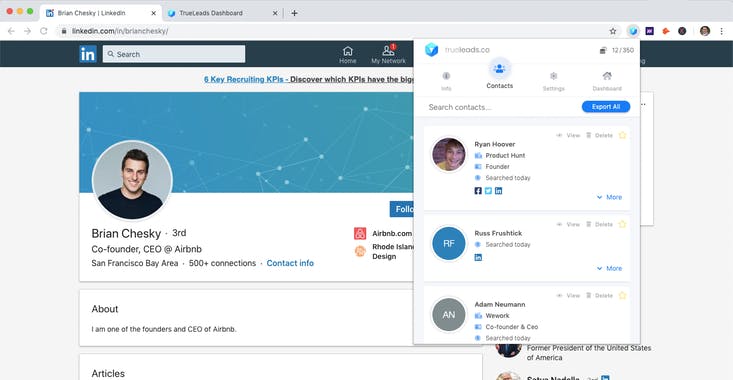Click Airbnb company logo icon
Viewport: 733px width, 380px height.
[x=360, y=233]
